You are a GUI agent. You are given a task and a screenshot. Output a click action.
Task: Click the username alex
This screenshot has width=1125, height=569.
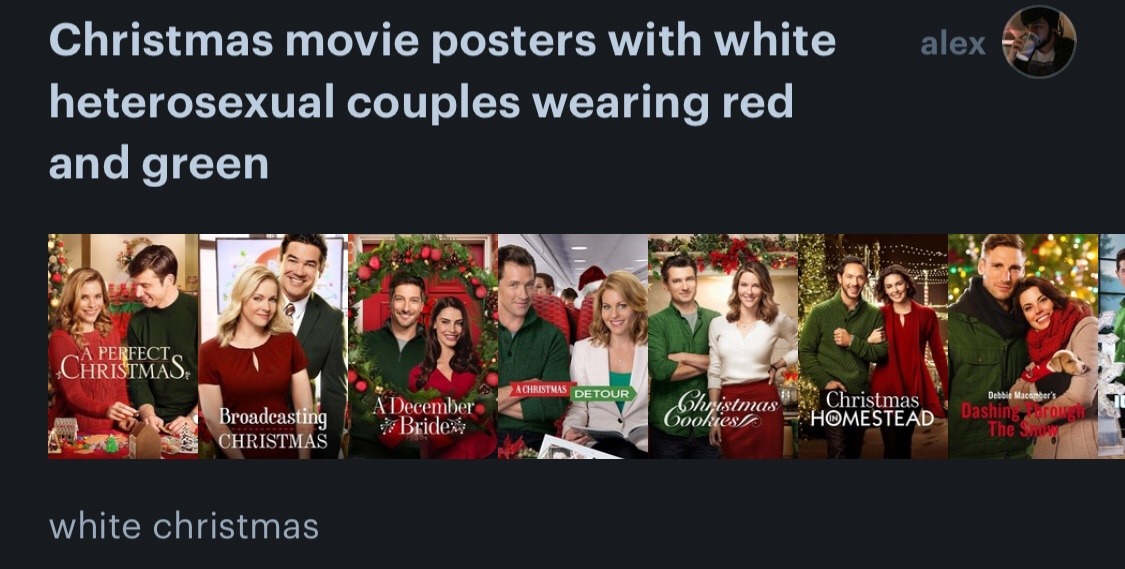pyautogui.click(x=953, y=44)
